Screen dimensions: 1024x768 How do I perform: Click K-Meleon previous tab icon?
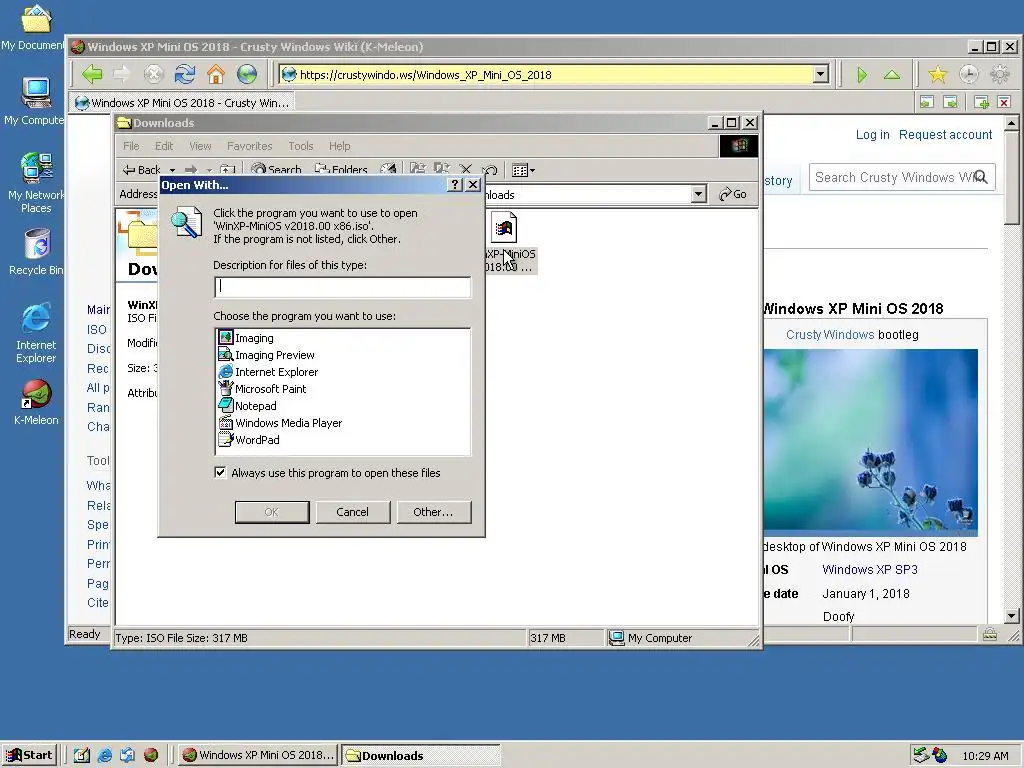point(927,102)
